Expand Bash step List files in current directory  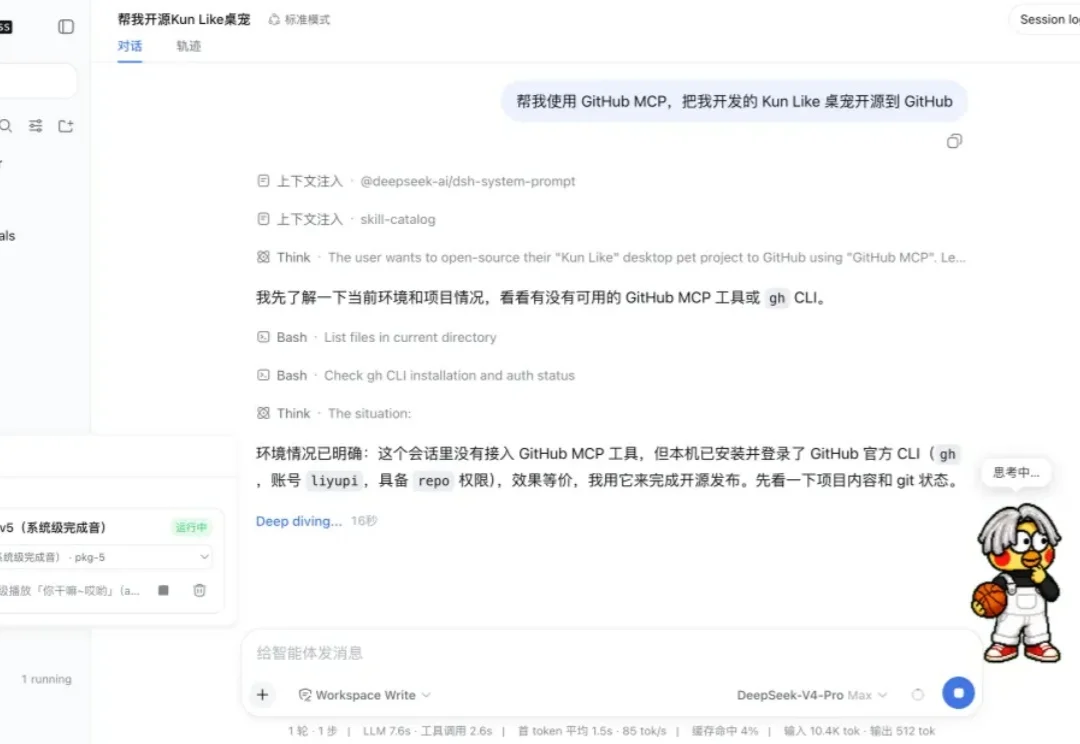coord(376,338)
